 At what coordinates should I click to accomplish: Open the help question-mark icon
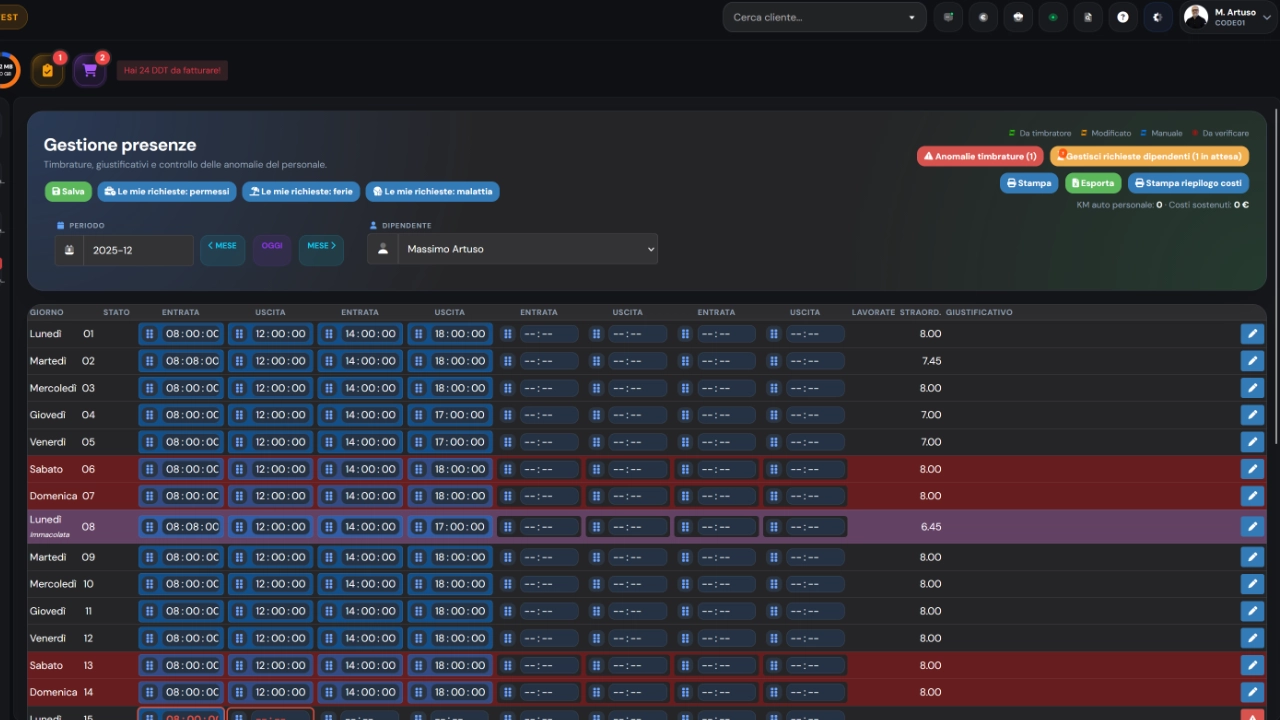(1123, 17)
